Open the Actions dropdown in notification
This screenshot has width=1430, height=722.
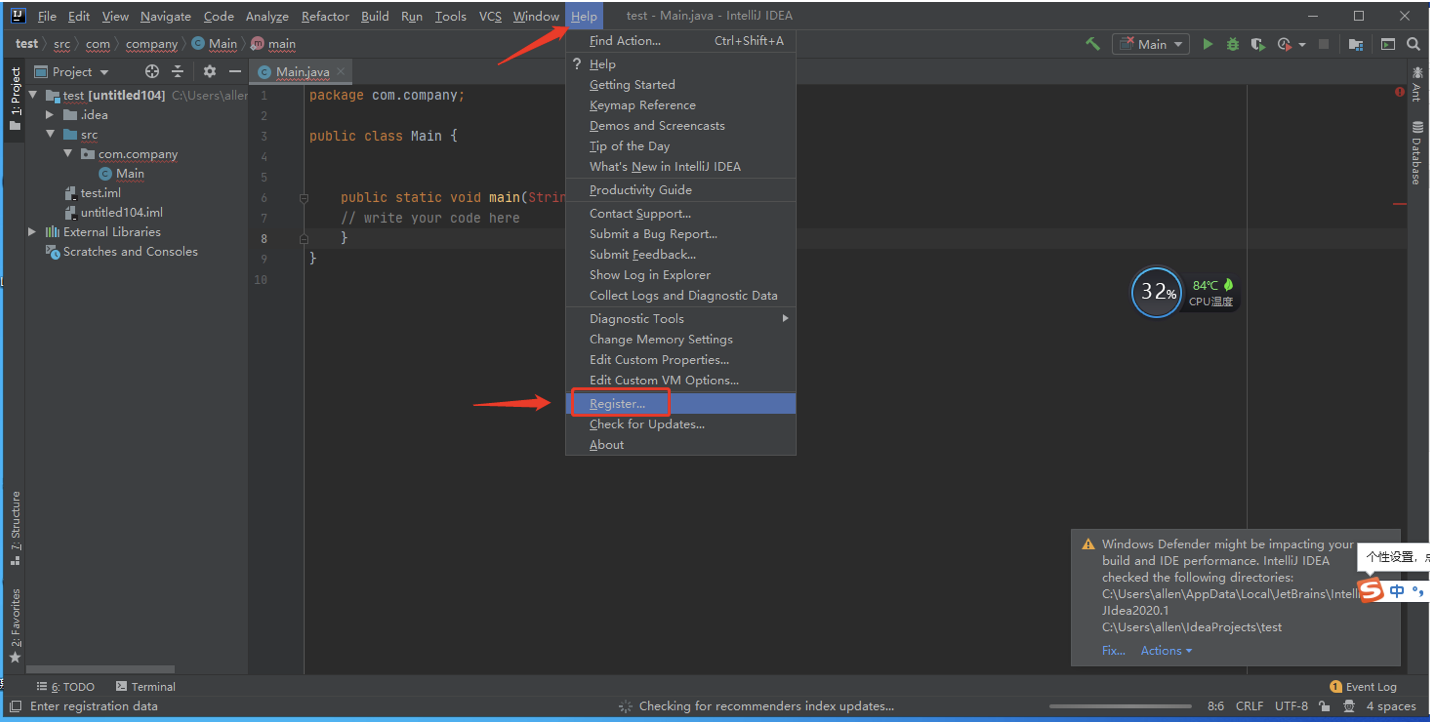point(1166,650)
